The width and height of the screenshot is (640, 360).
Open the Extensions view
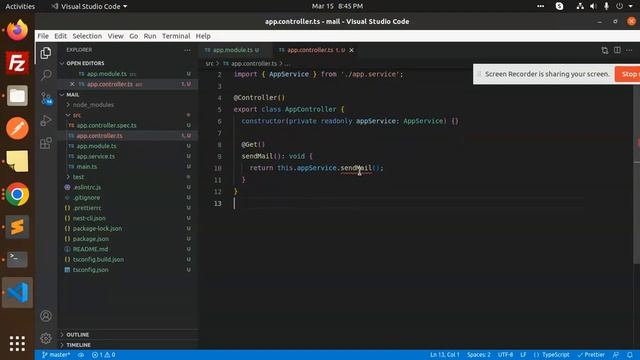pyautogui.click(x=46, y=143)
